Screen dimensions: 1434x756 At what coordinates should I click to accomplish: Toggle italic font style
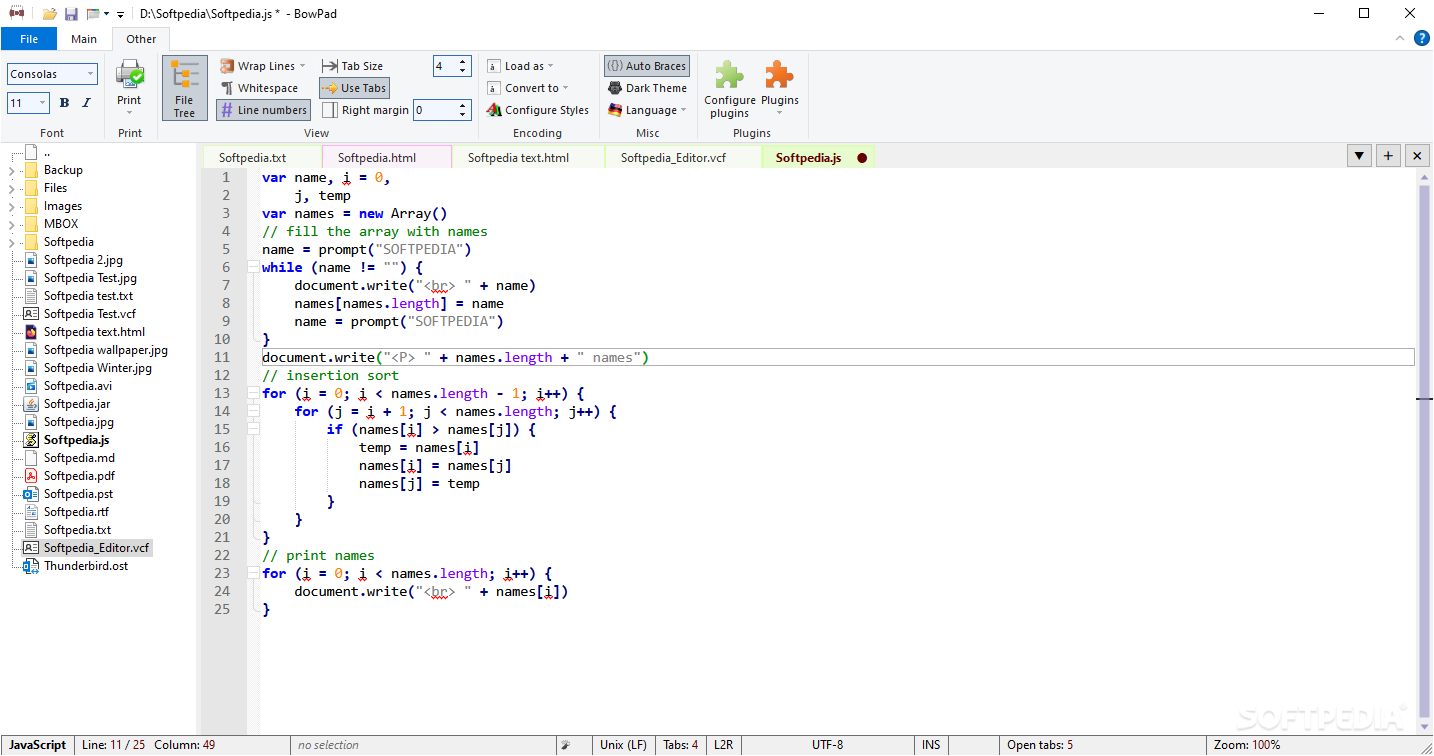pos(86,102)
